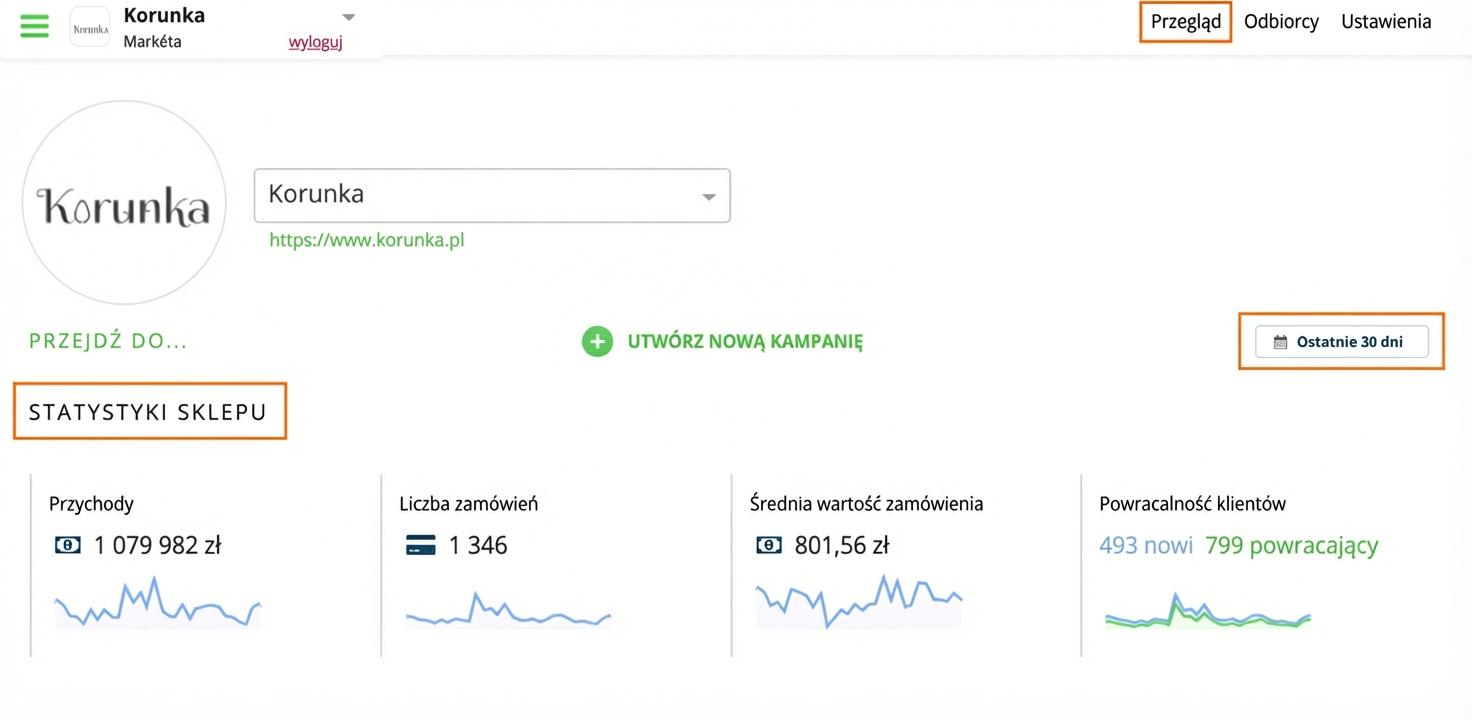Click the Powracalność klientów sparkline chart
The height and width of the screenshot is (720, 1472).
tap(1207, 610)
